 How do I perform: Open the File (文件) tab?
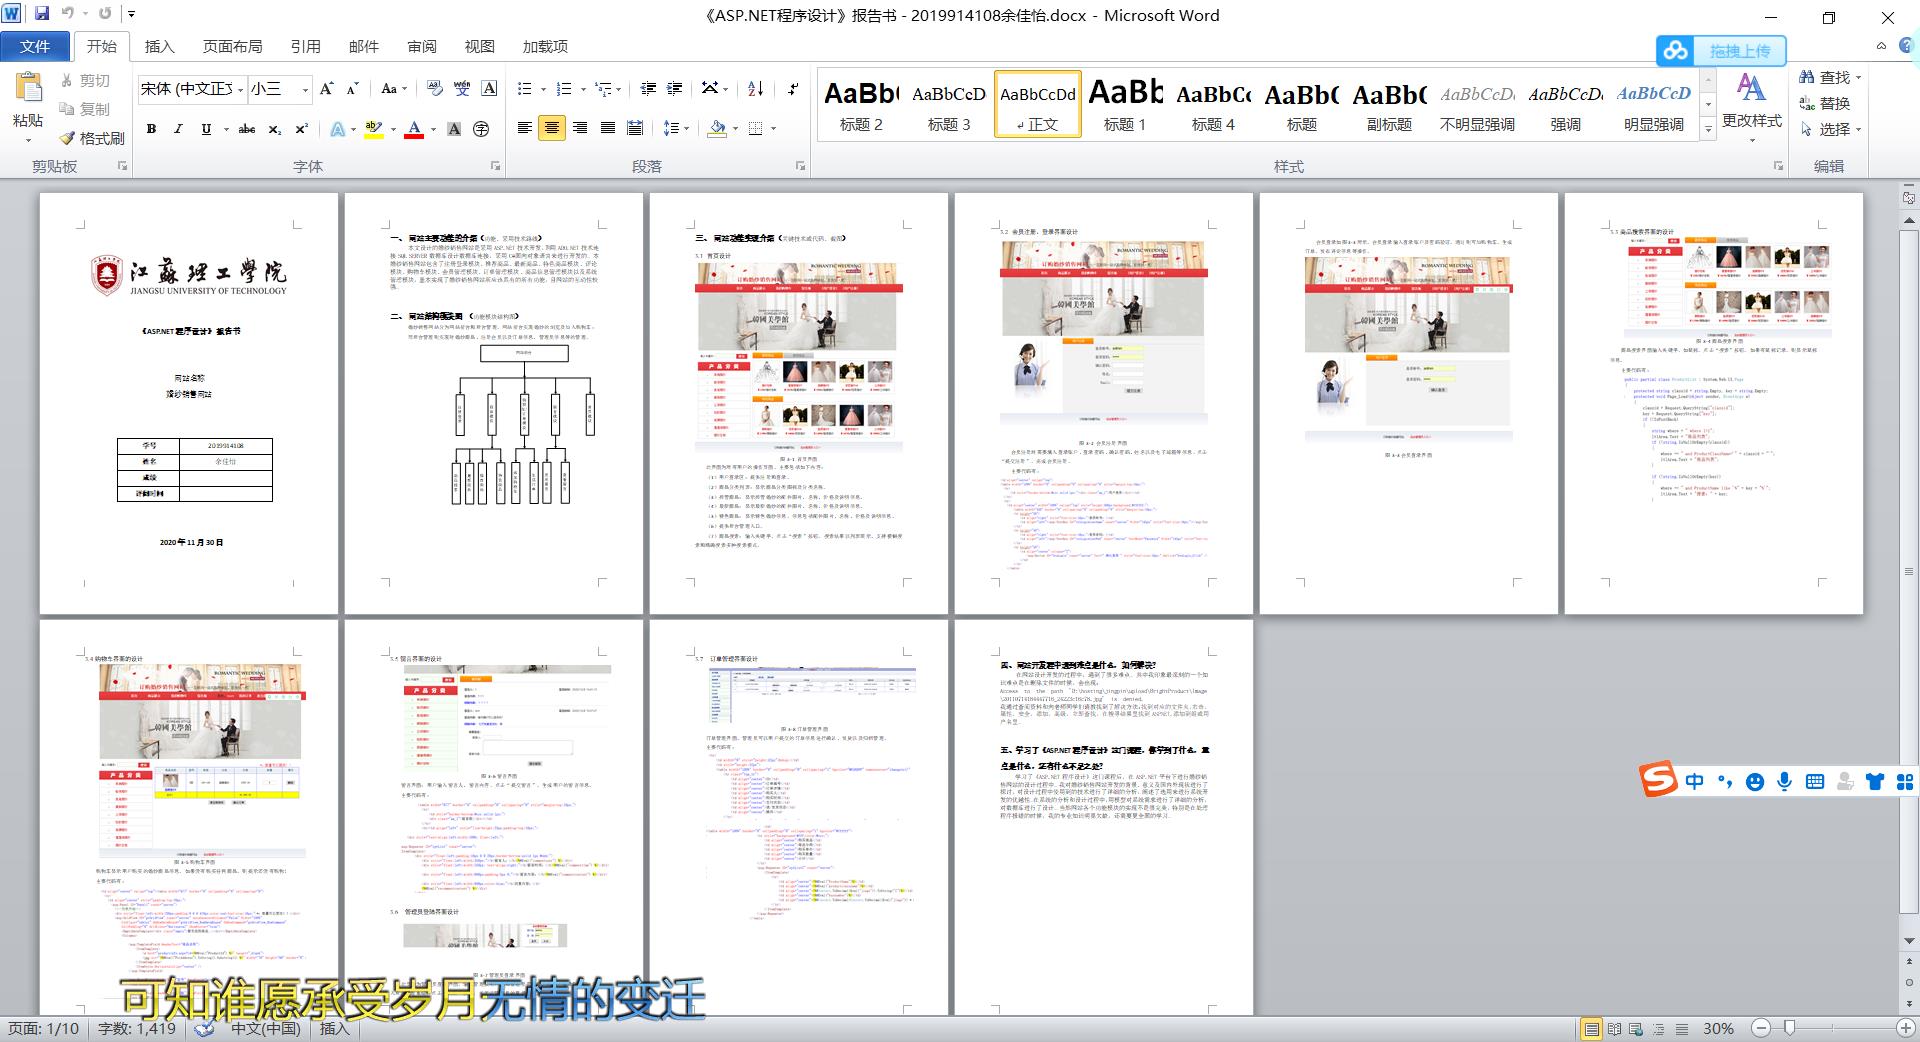(35, 46)
